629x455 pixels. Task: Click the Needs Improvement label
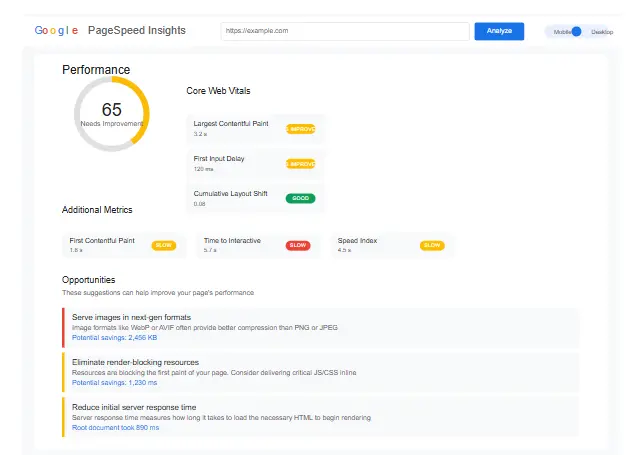(x=112, y=124)
